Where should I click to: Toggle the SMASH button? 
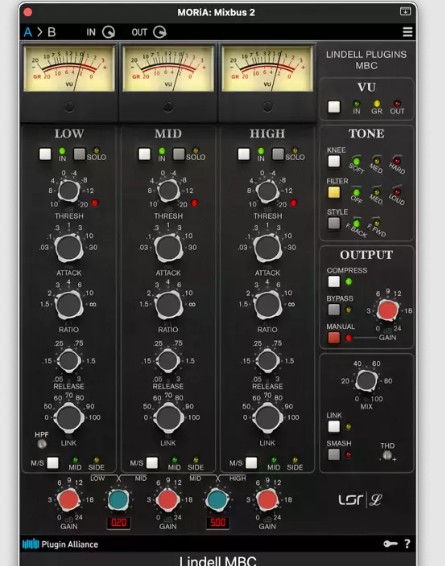tap(334, 454)
